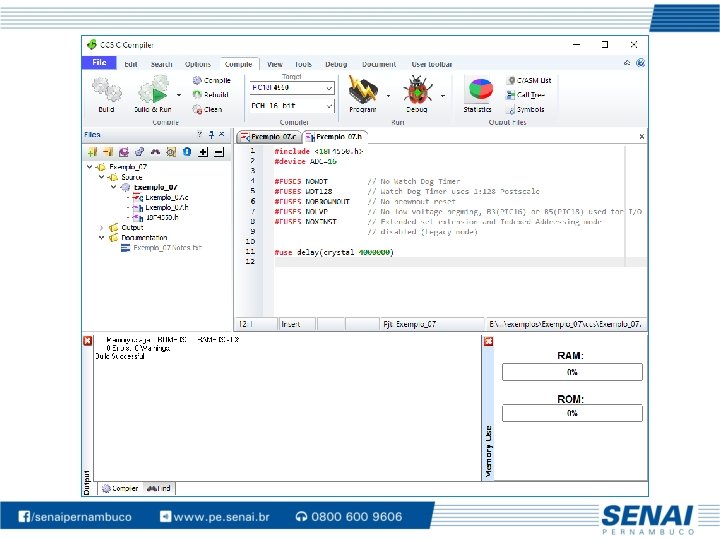Pin the Files panel
Viewport: 720px width, 540px height.
(211, 135)
